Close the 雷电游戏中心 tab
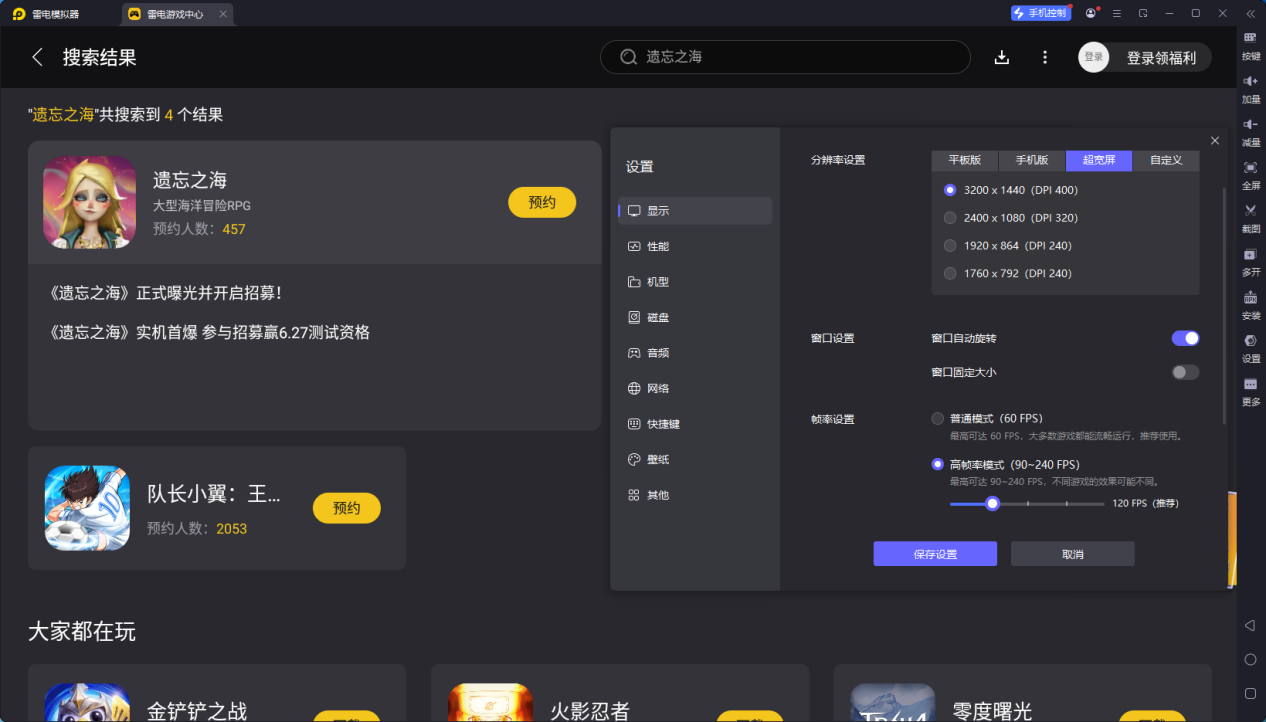 click(223, 14)
